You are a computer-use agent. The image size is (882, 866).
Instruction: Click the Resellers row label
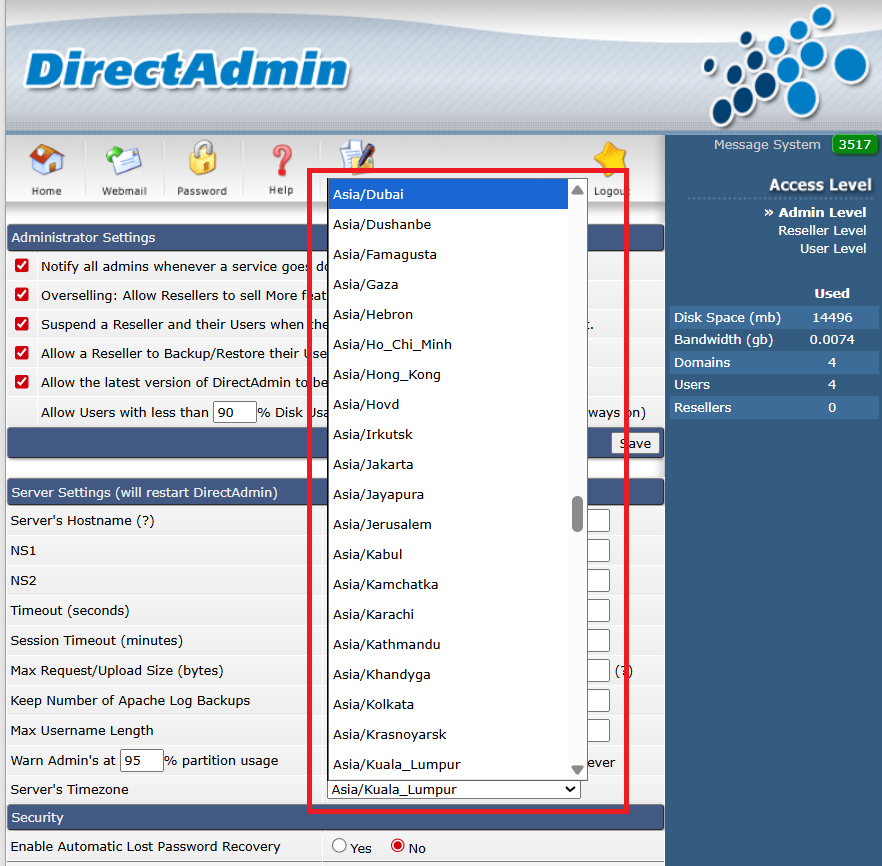(x=703, y=408)
